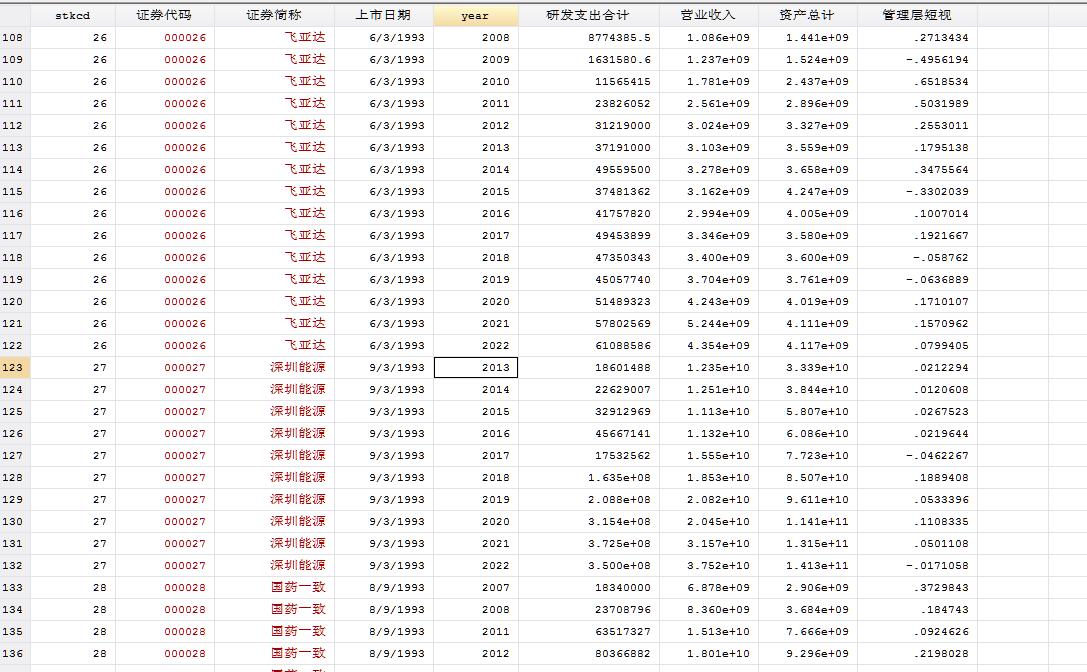Click 9/3/1993 date cell in row 130

[x=384, y=522]
